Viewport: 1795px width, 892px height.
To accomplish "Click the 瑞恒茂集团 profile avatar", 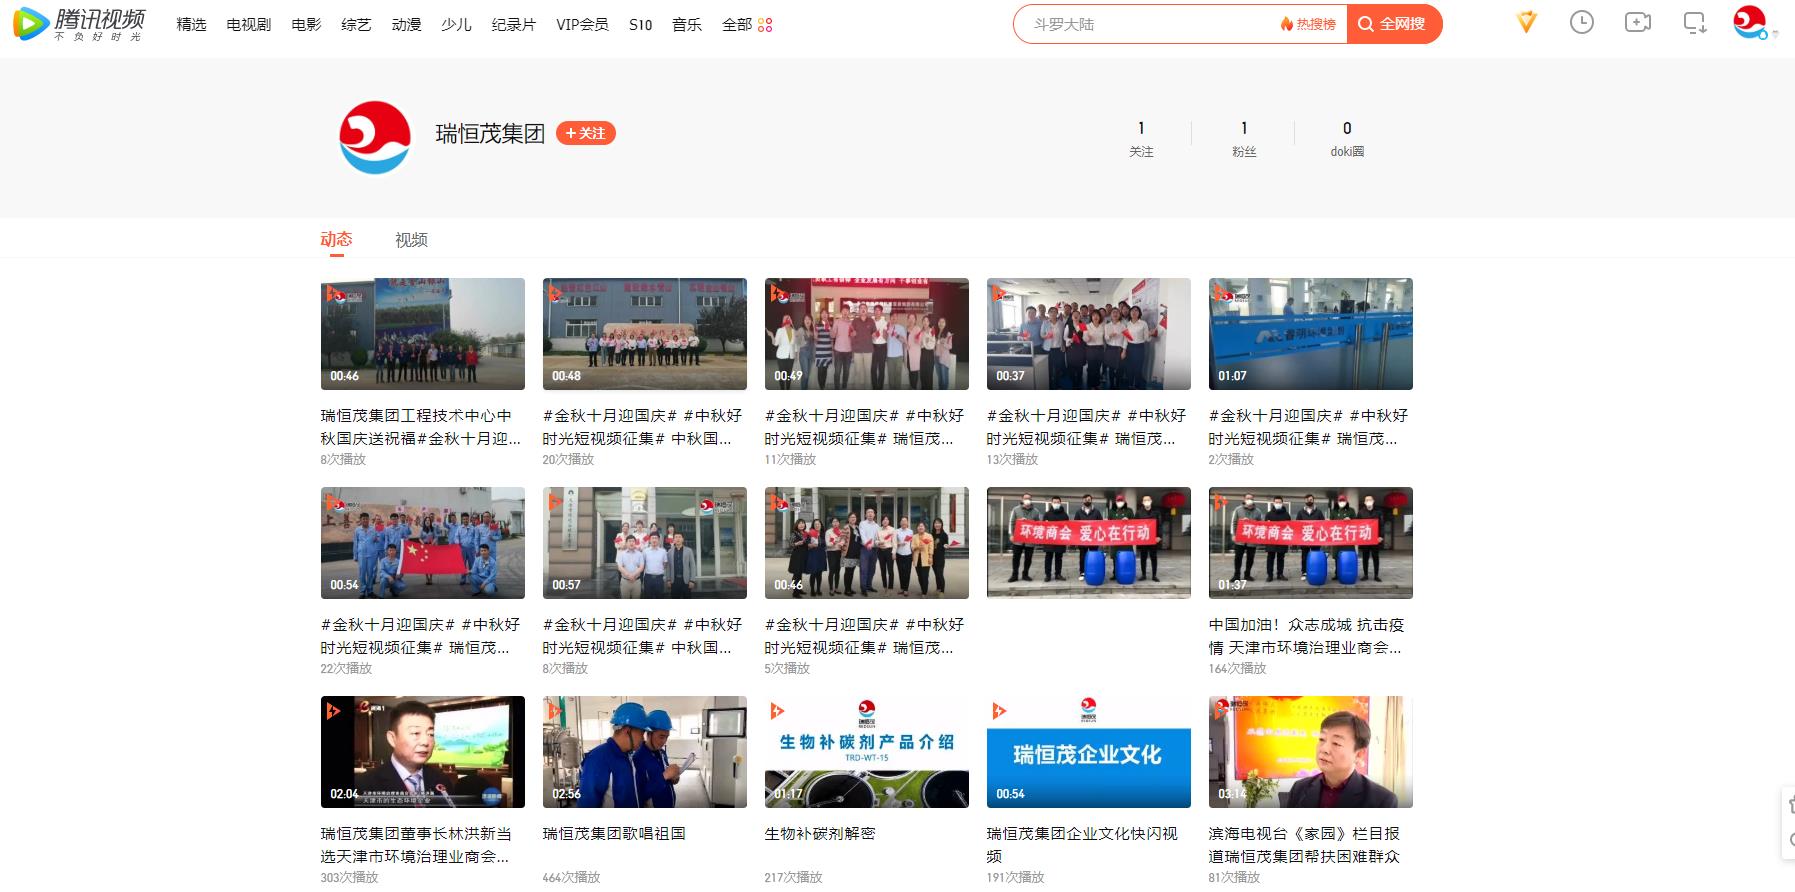I will pyautogui.click(x=375, y=137).
